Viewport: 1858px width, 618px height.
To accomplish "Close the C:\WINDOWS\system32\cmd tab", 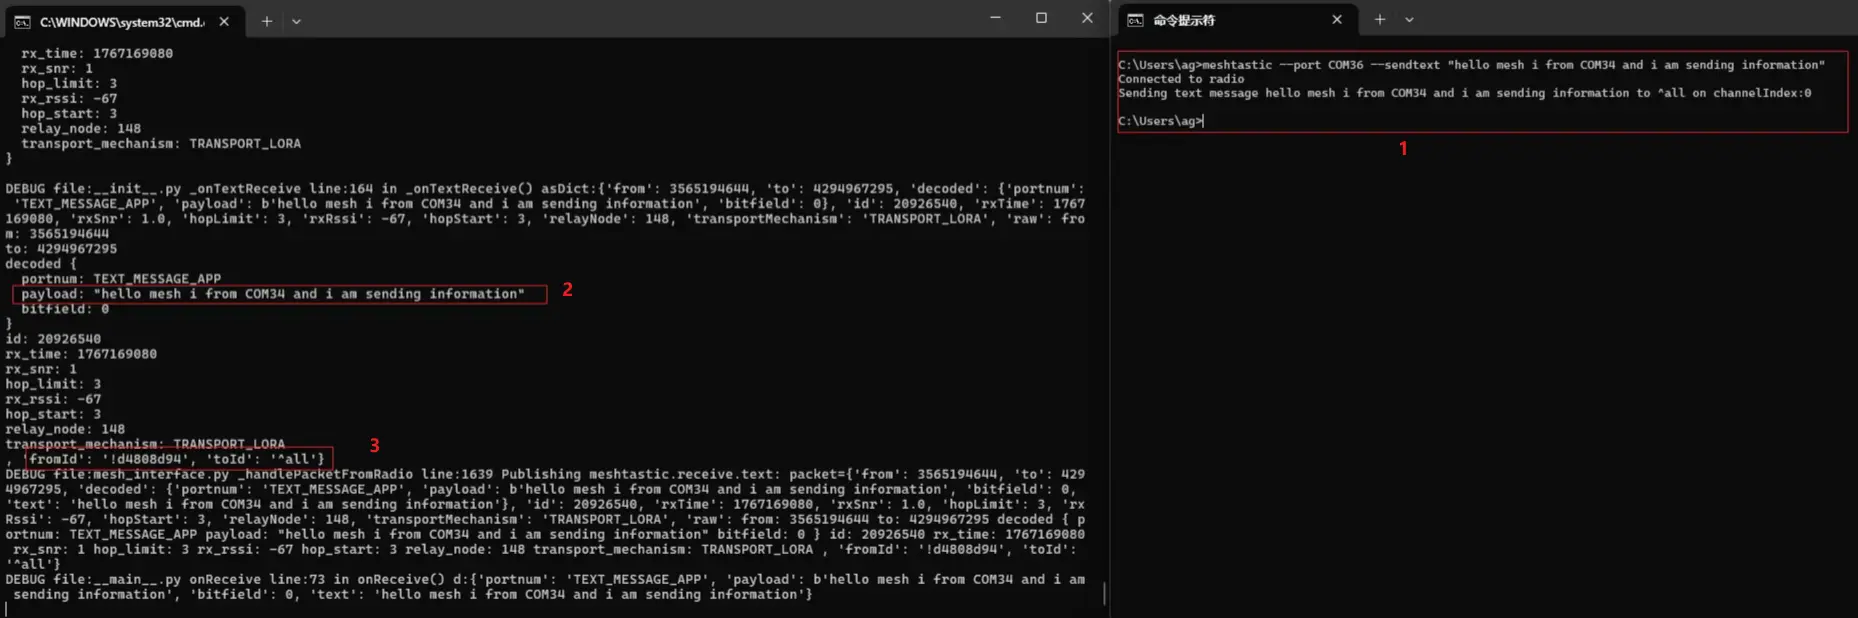I will pyautogui.click(x=224, y=21).
